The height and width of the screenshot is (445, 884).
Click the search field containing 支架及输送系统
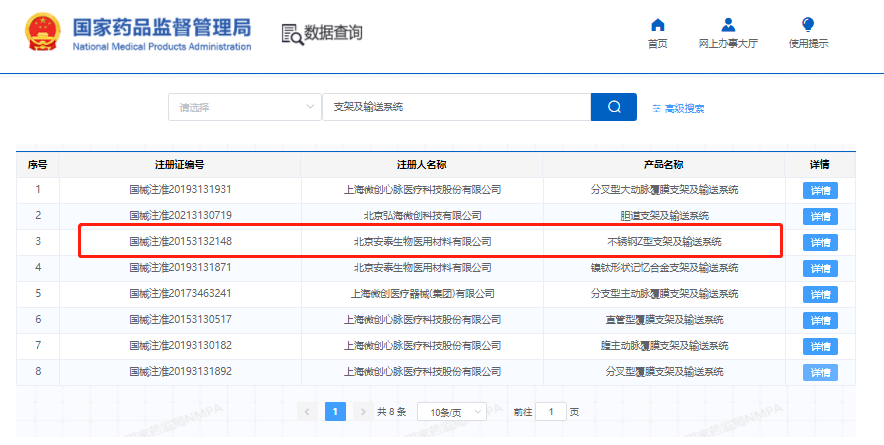[456, 107]
